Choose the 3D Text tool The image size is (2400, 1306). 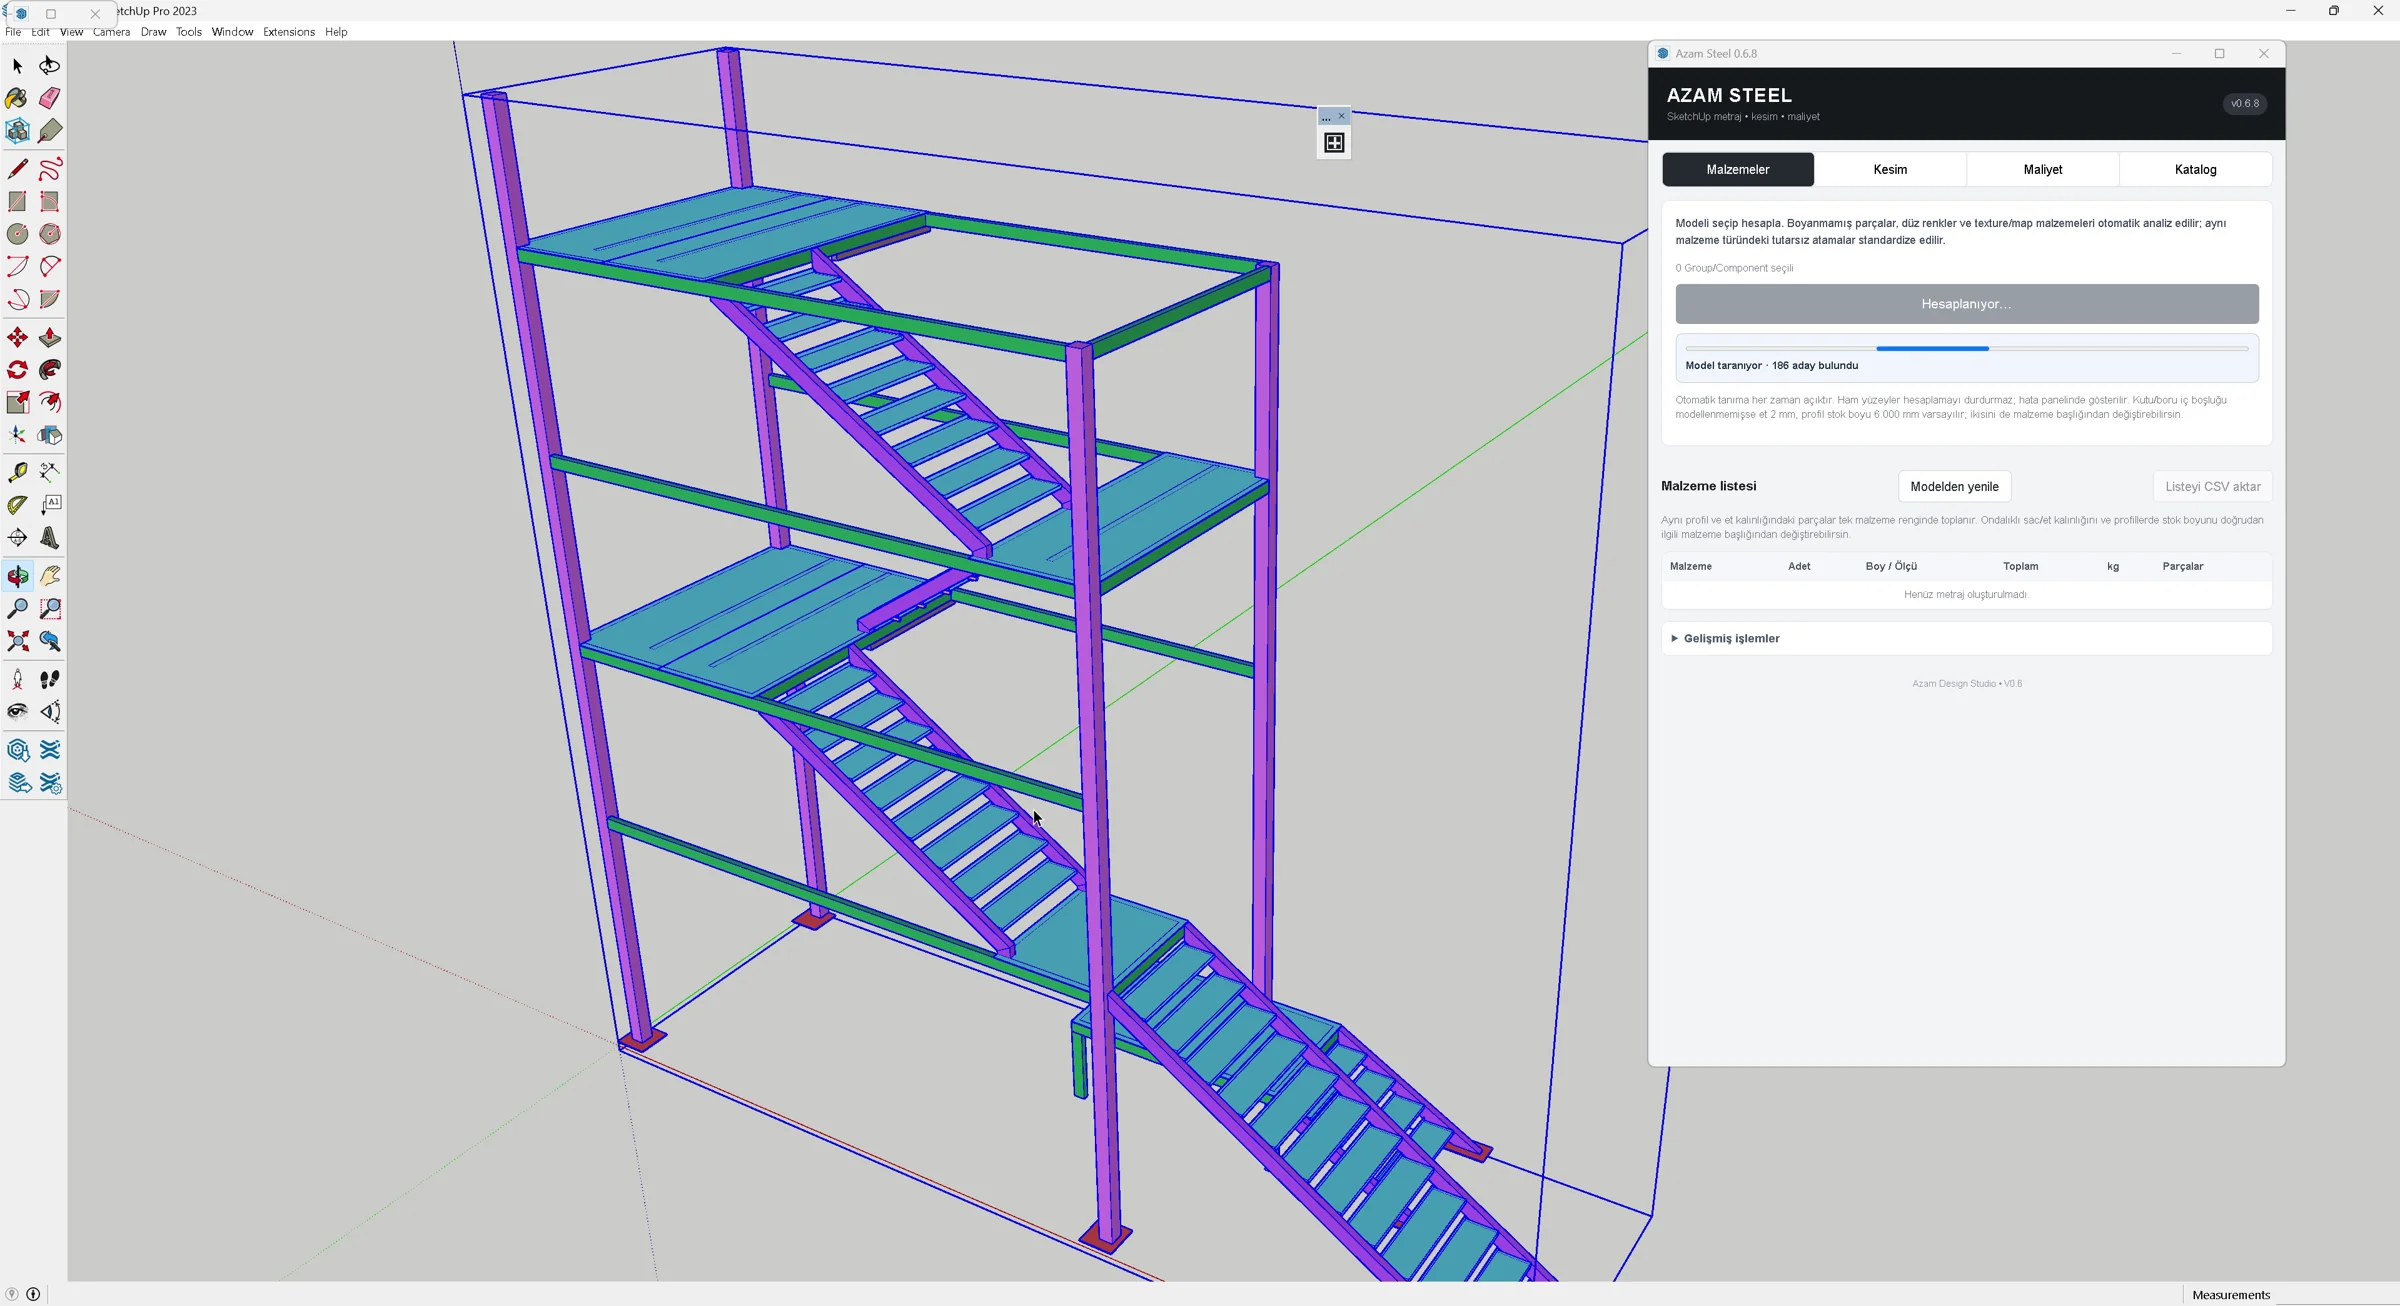50,538
